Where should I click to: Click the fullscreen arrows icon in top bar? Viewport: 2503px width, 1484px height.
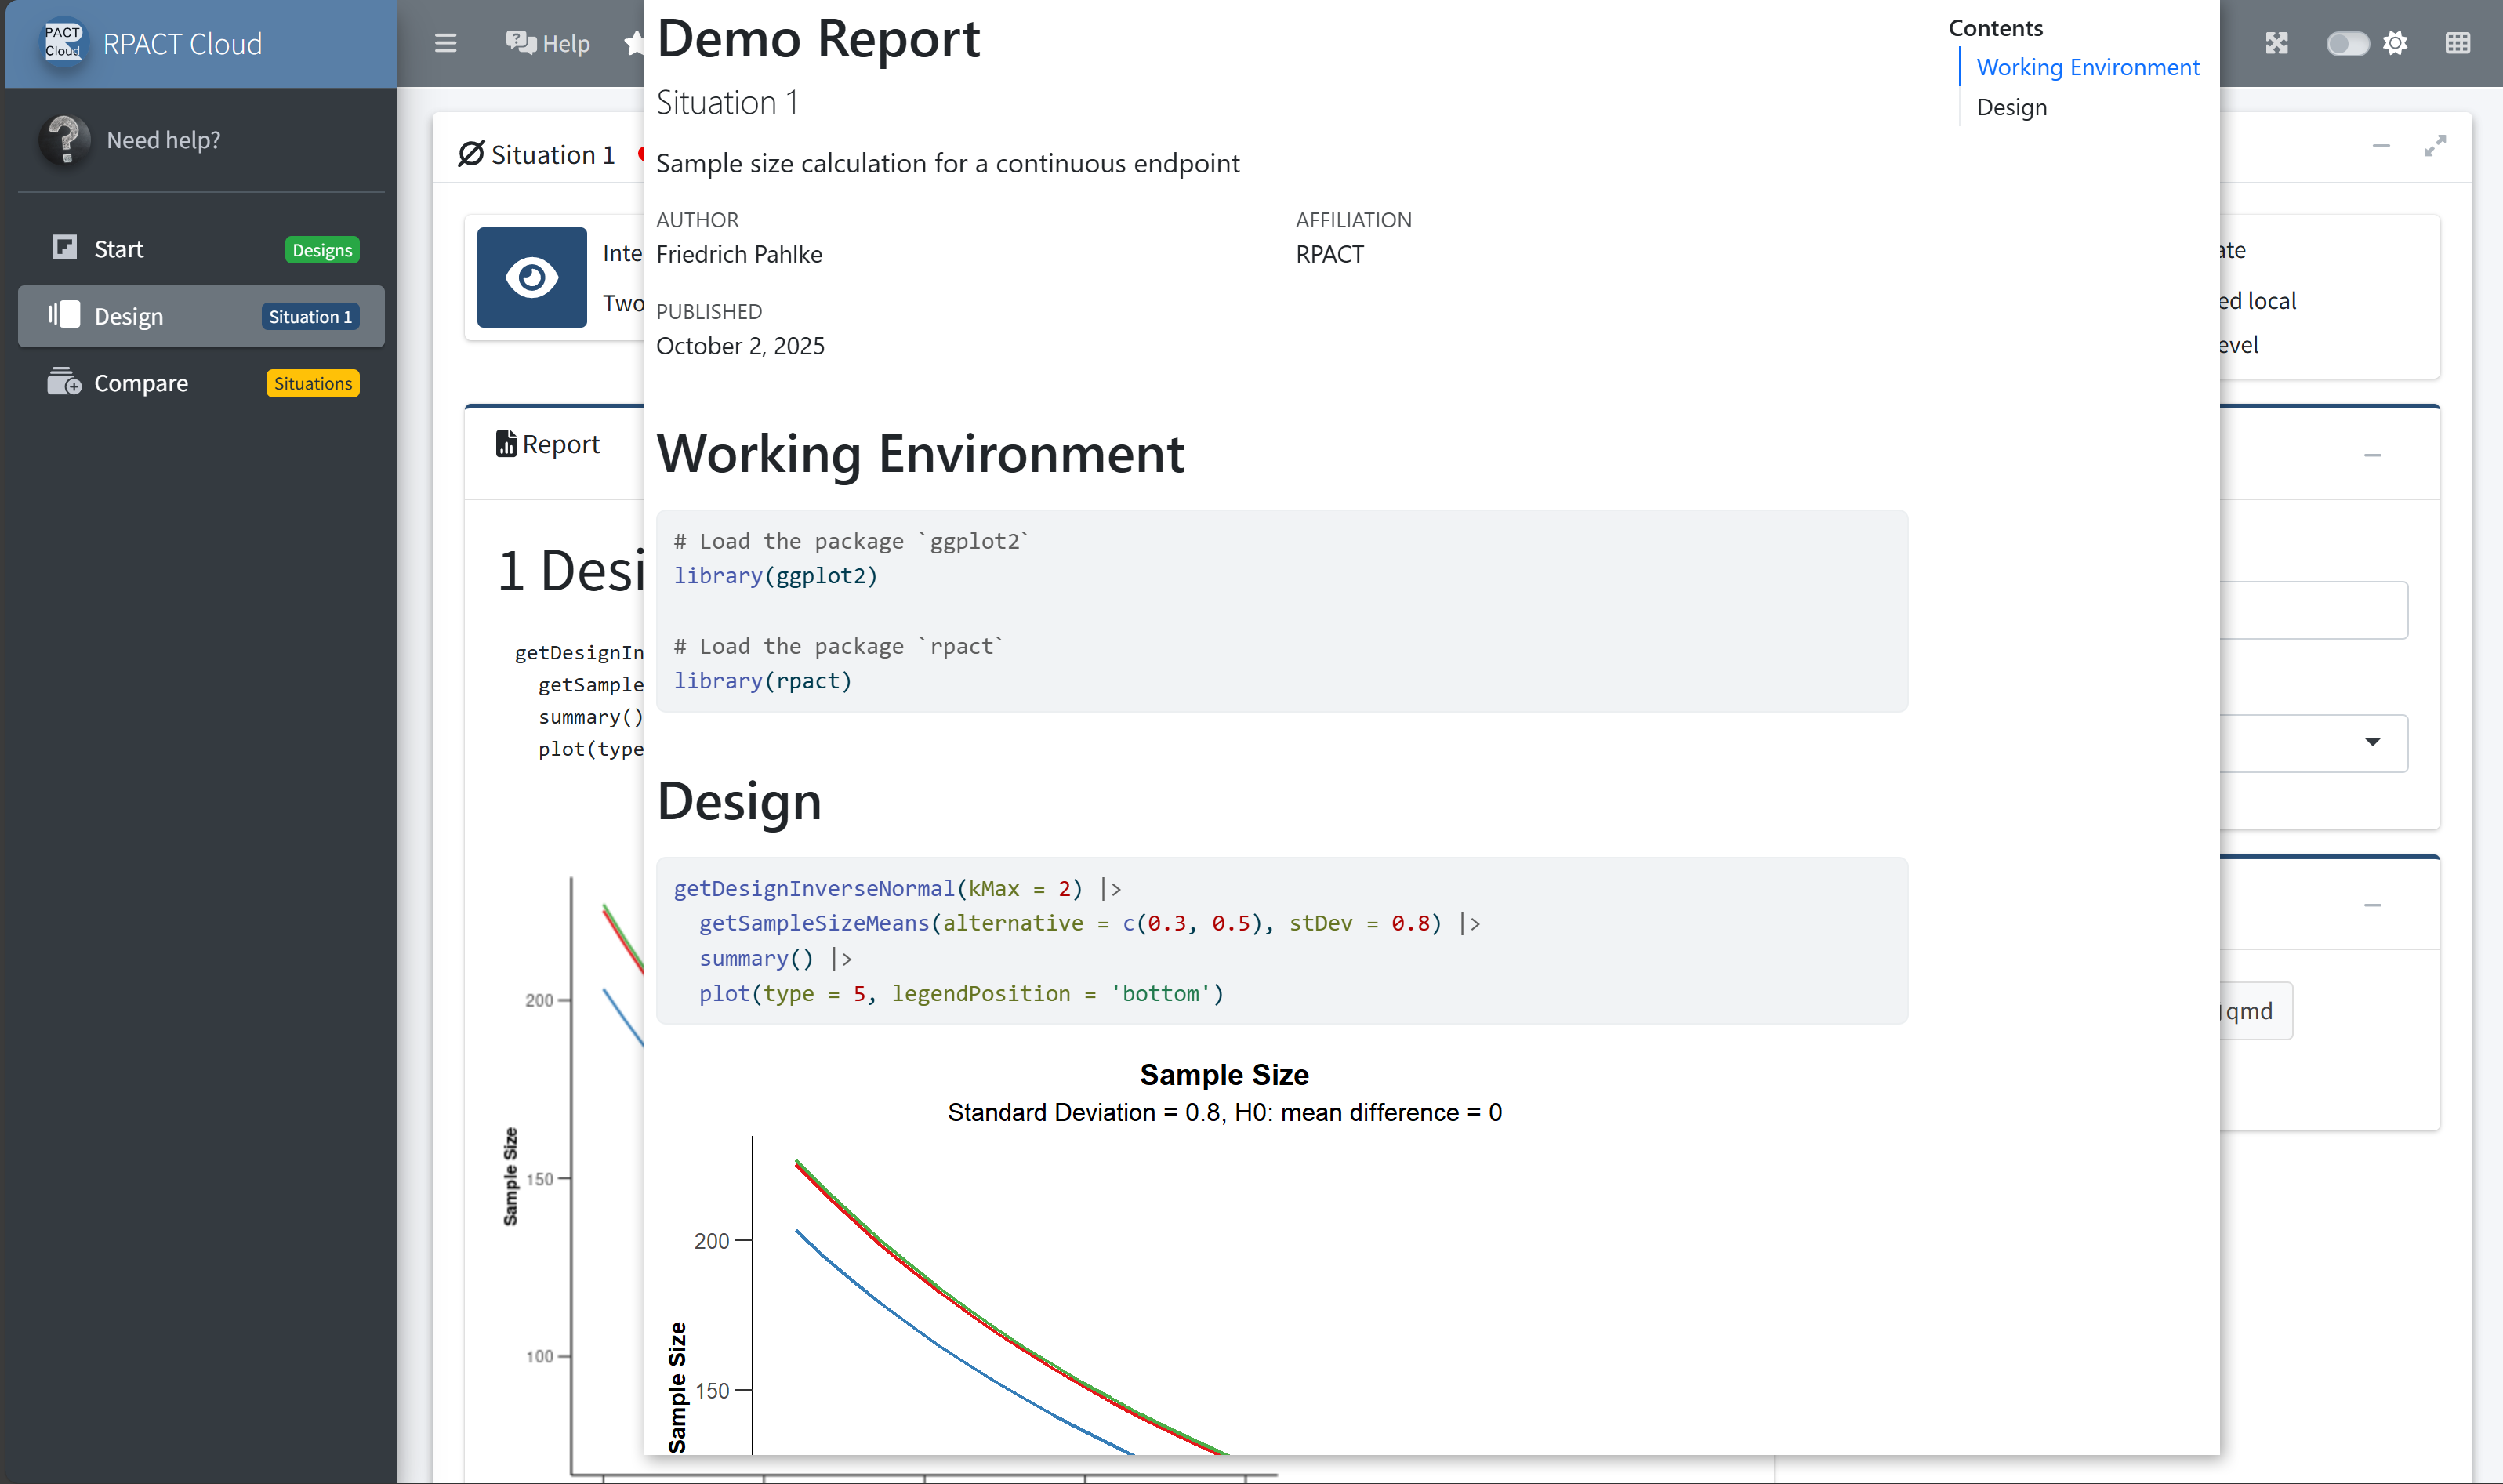2277,43
